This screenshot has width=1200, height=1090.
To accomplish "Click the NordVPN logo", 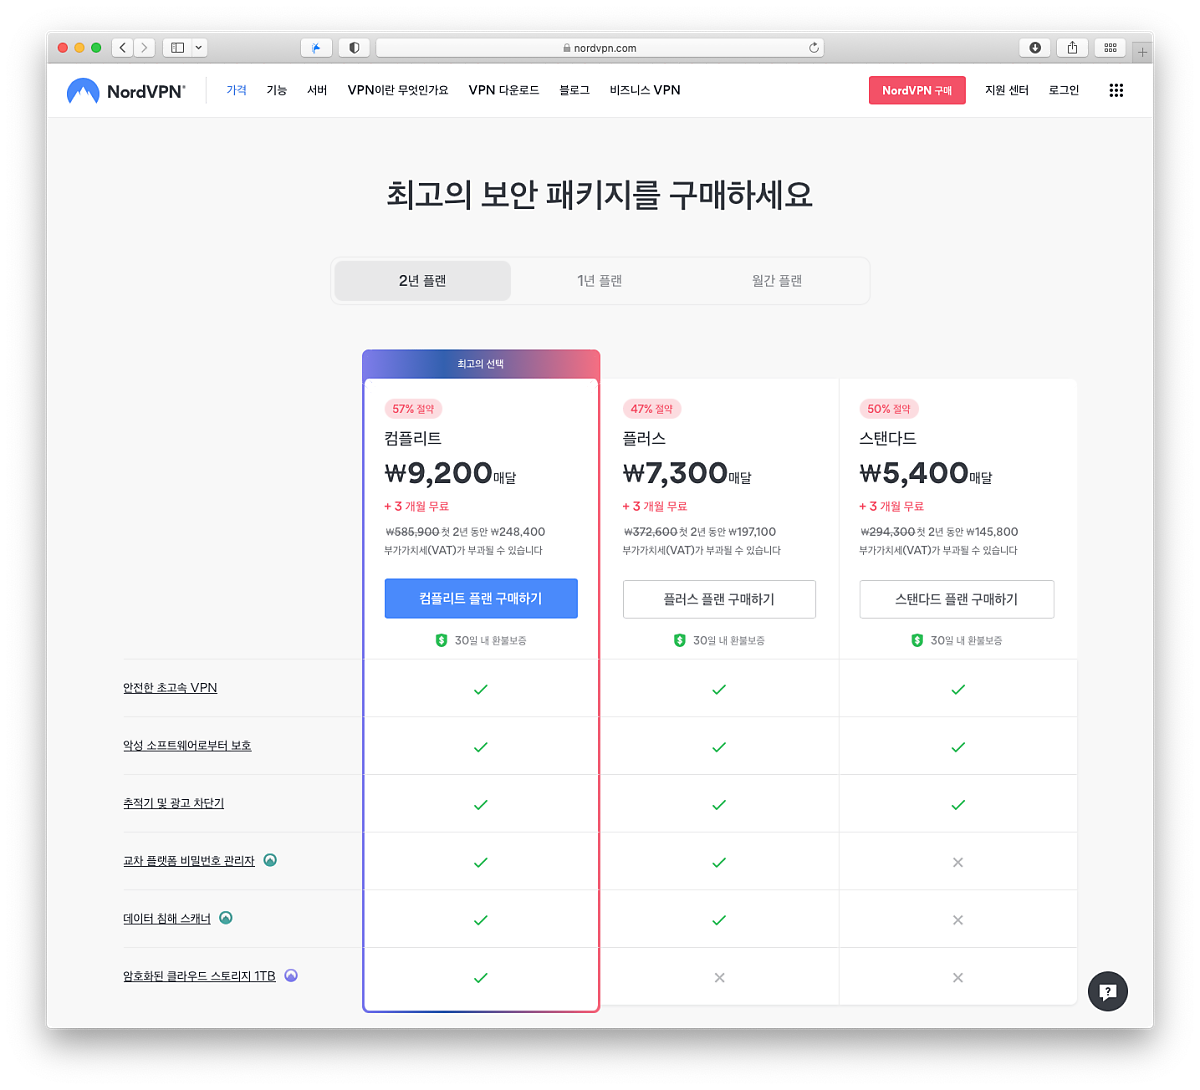I will coord(126,91).
